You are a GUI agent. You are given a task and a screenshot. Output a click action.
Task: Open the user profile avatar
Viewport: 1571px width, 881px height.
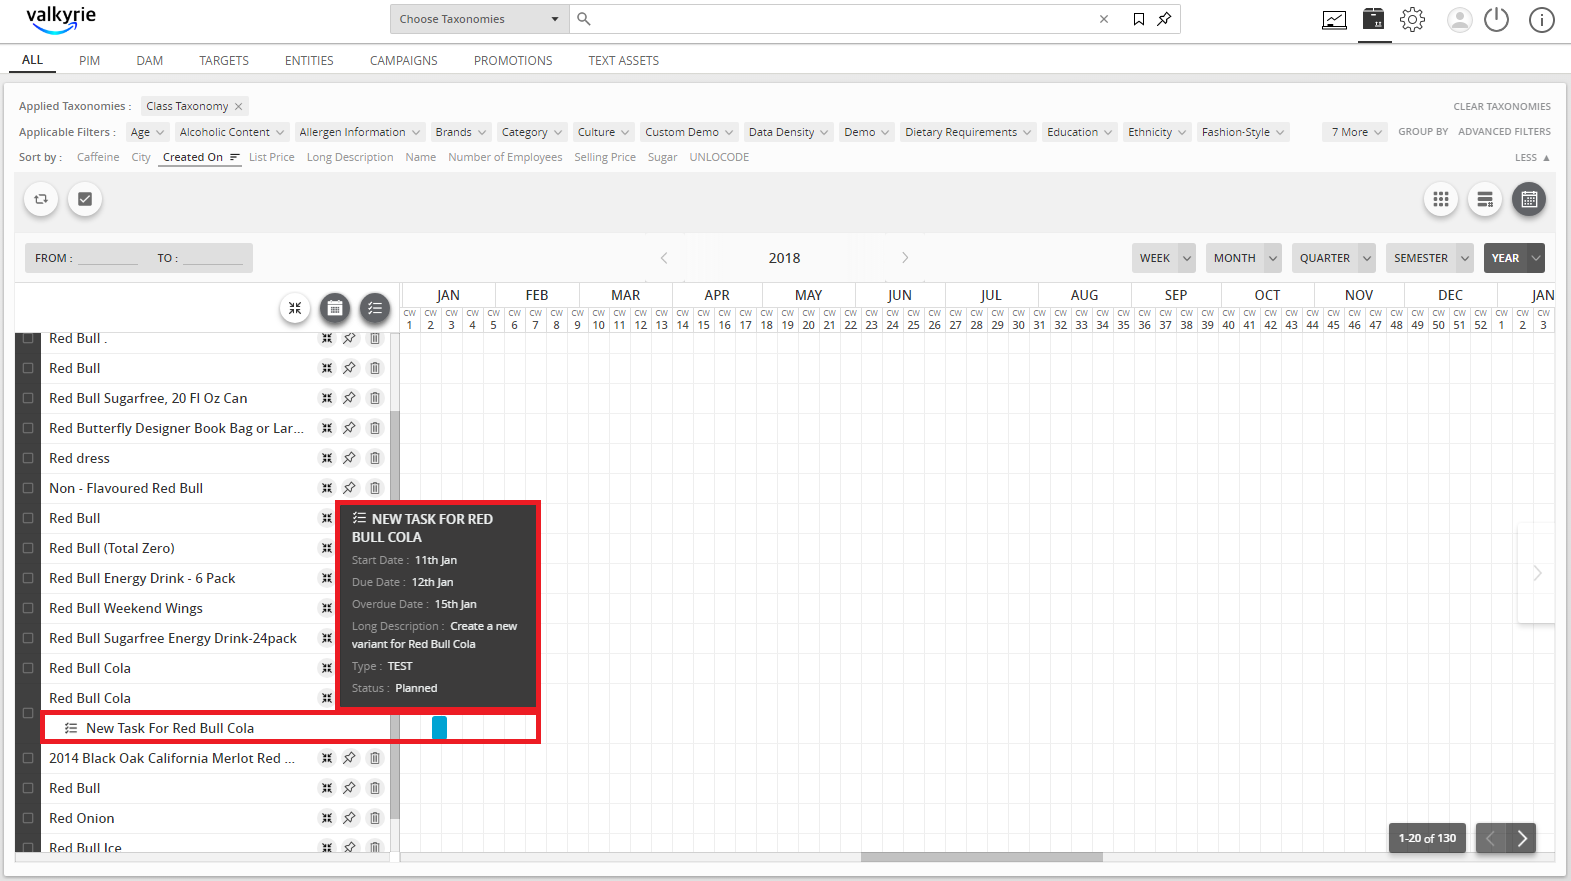coord(1460,20)
